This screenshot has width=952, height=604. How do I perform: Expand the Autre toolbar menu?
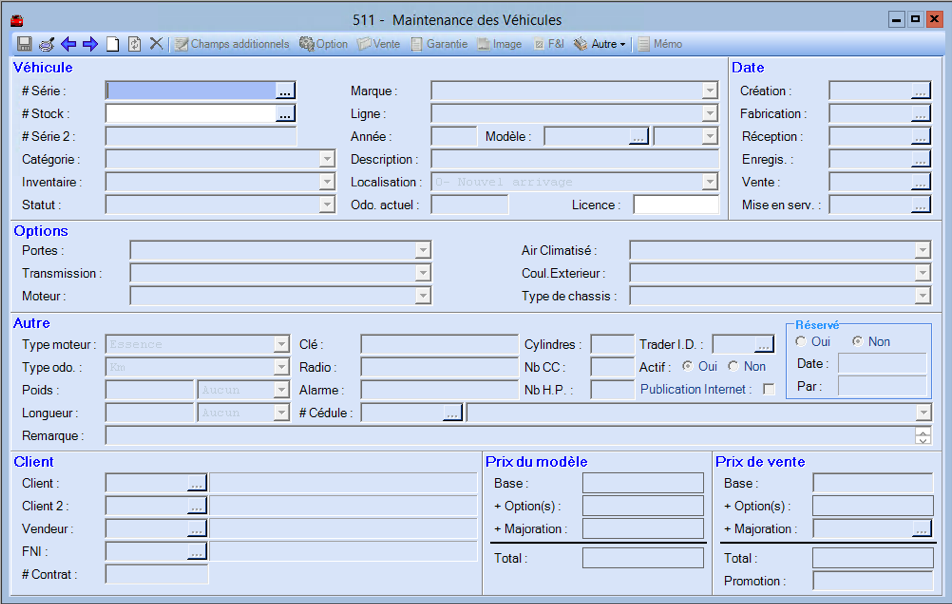(600, 44)
